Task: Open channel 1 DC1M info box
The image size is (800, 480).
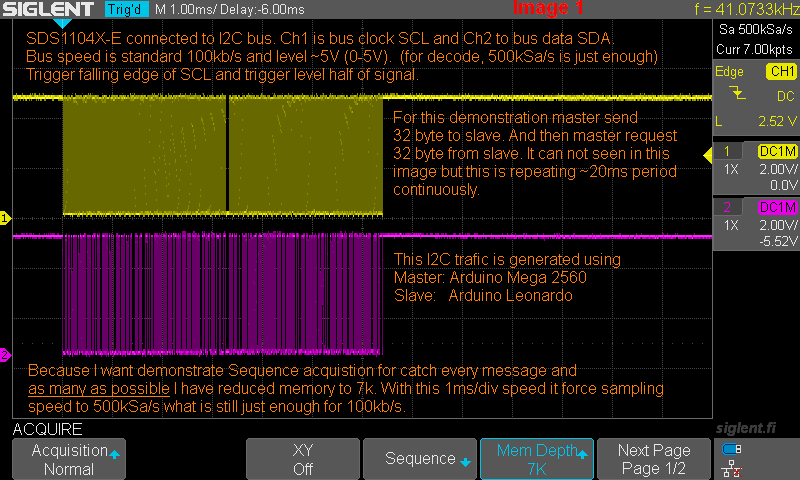Action: (756, 167)
